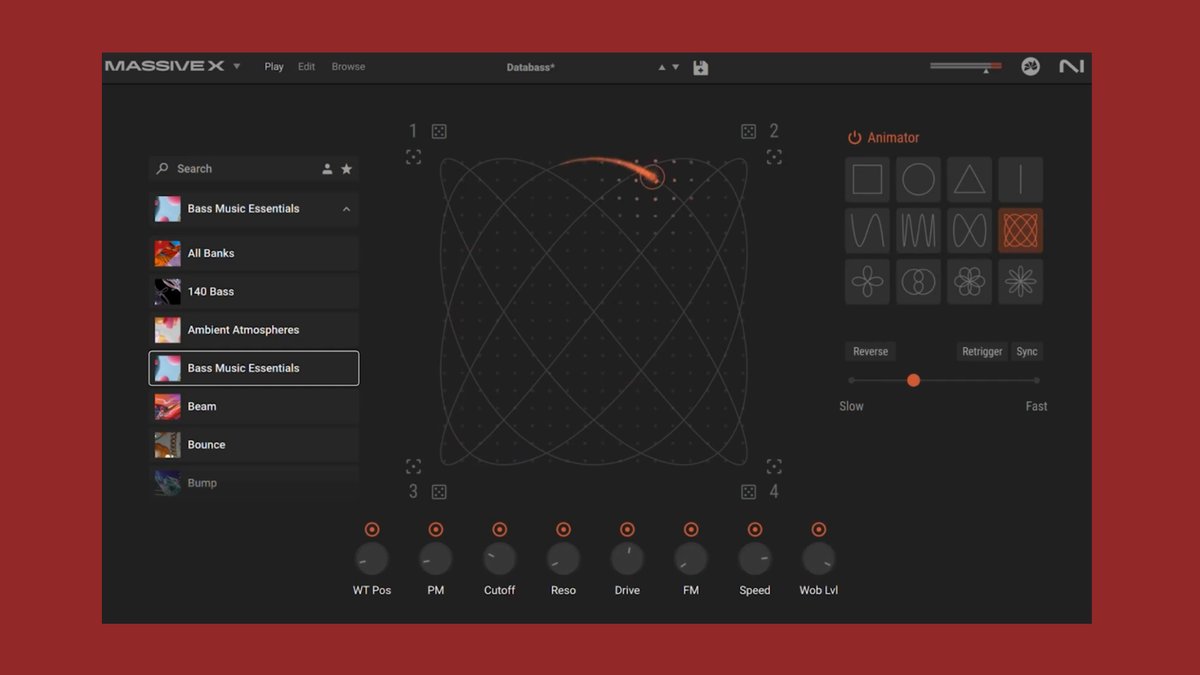Image resolution: width=1200 pixels, height=675 pixels.
Task: Select the highlighted Bass Music Essentials bank
Action: [254, 368]
